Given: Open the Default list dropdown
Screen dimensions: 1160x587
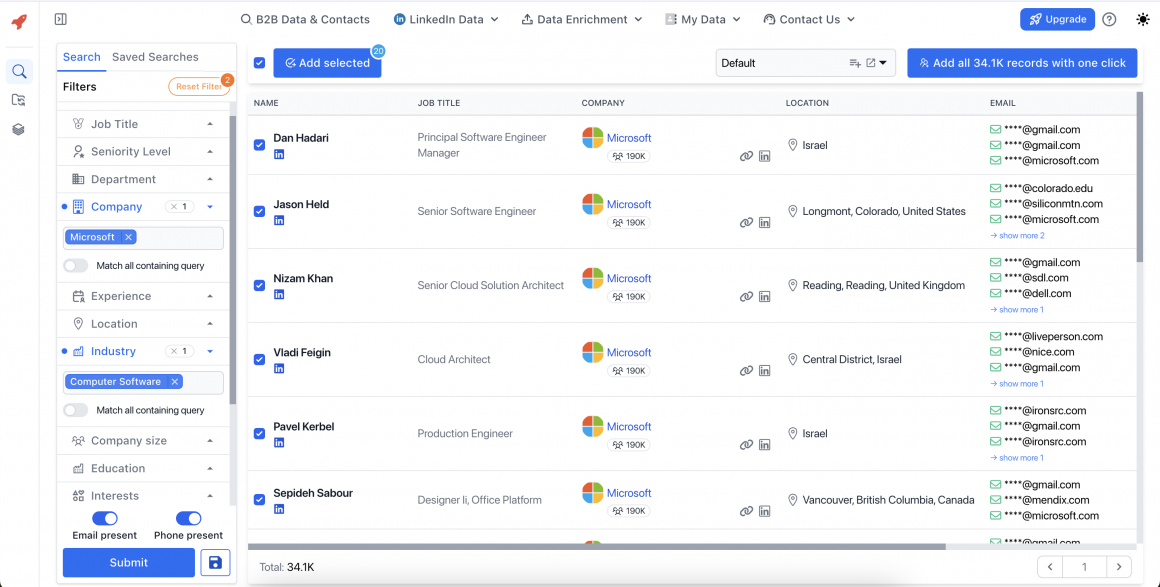Looking at the screenshot, I should [x=883, y=63].
